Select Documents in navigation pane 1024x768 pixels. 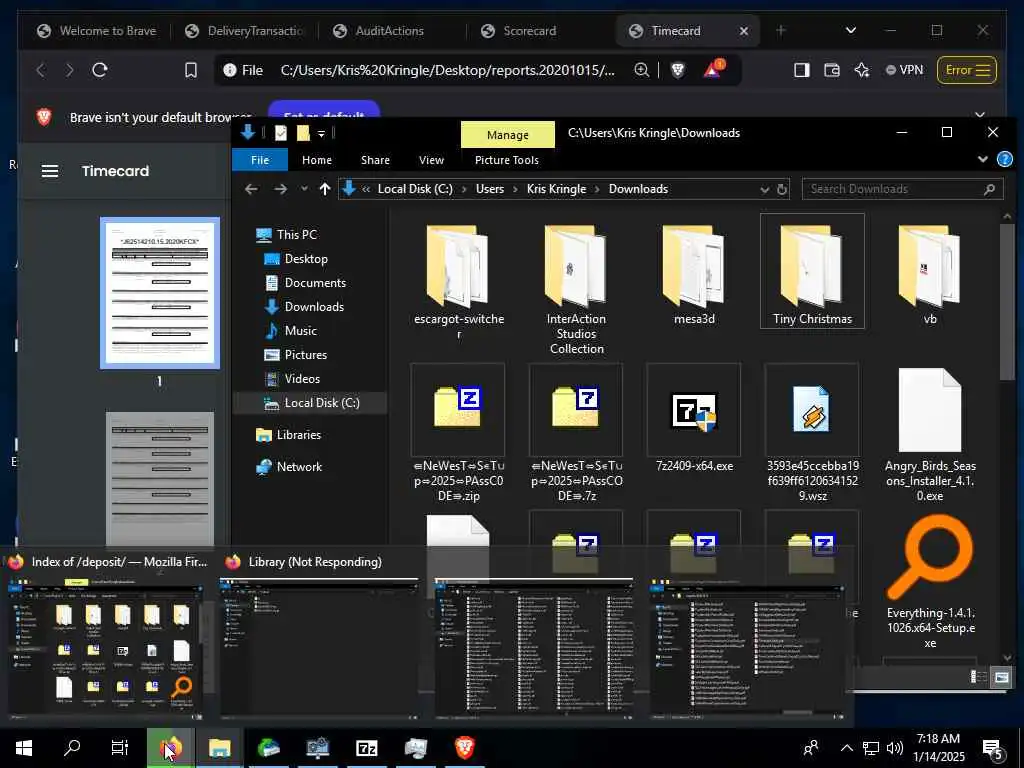314,283
